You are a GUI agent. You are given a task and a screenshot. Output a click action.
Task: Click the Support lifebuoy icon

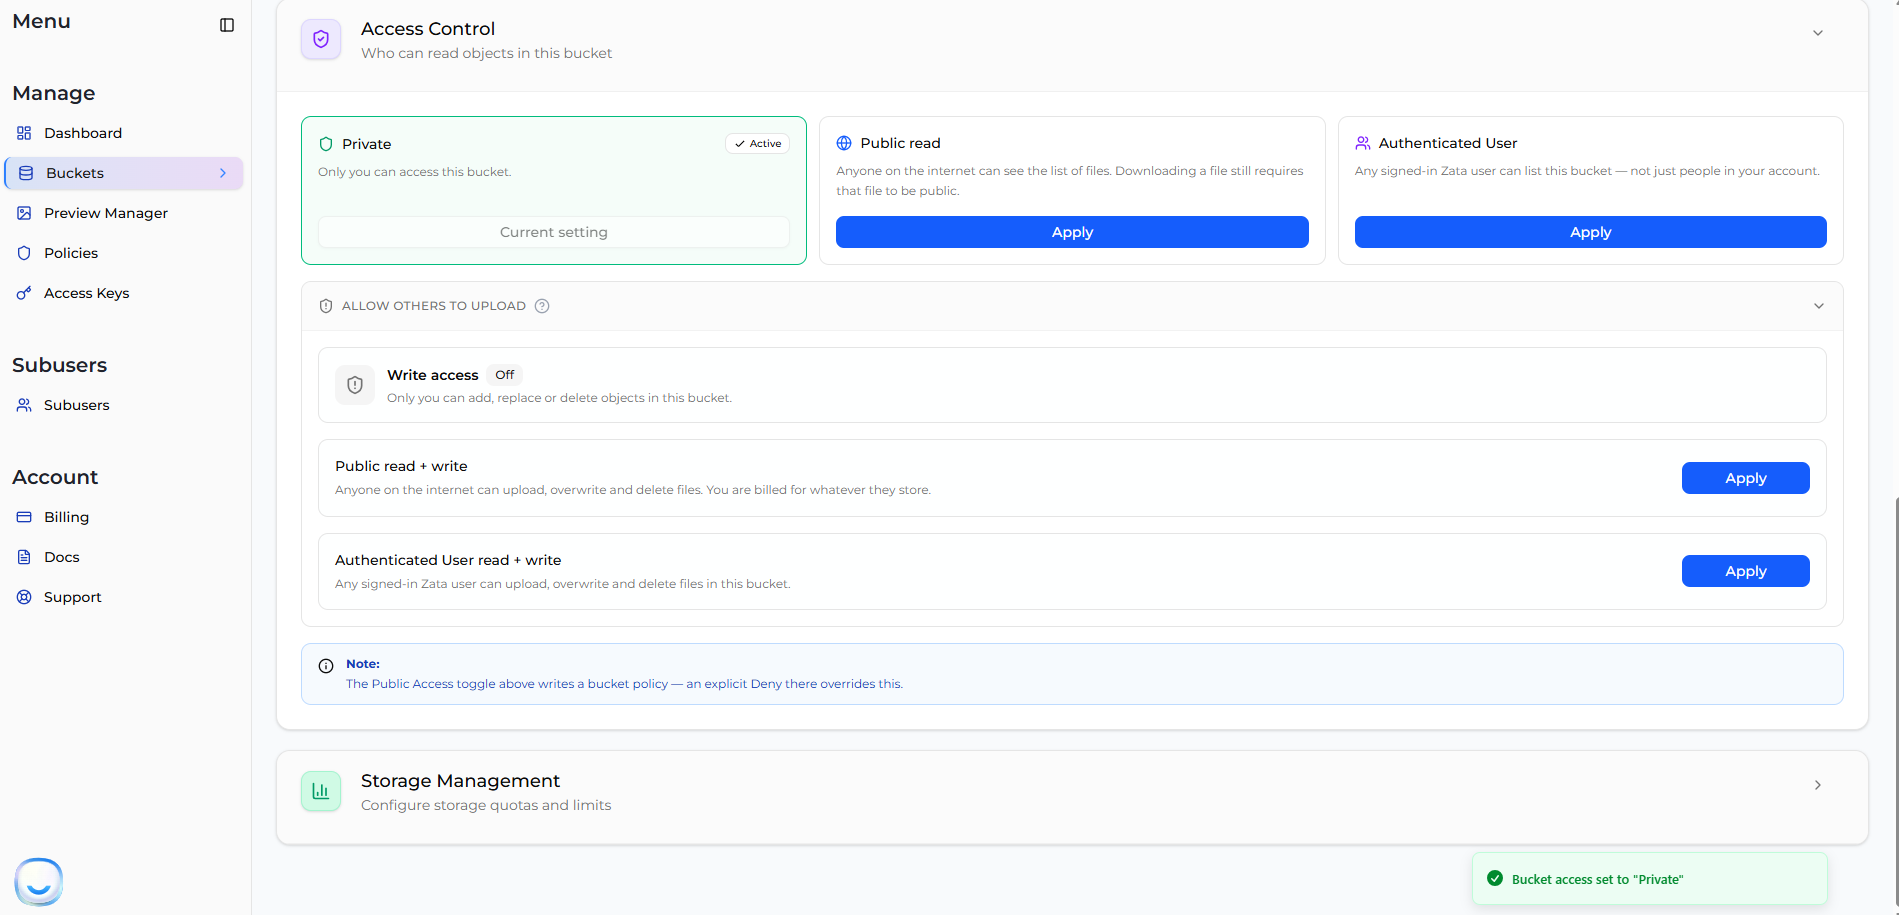(24, 597)
